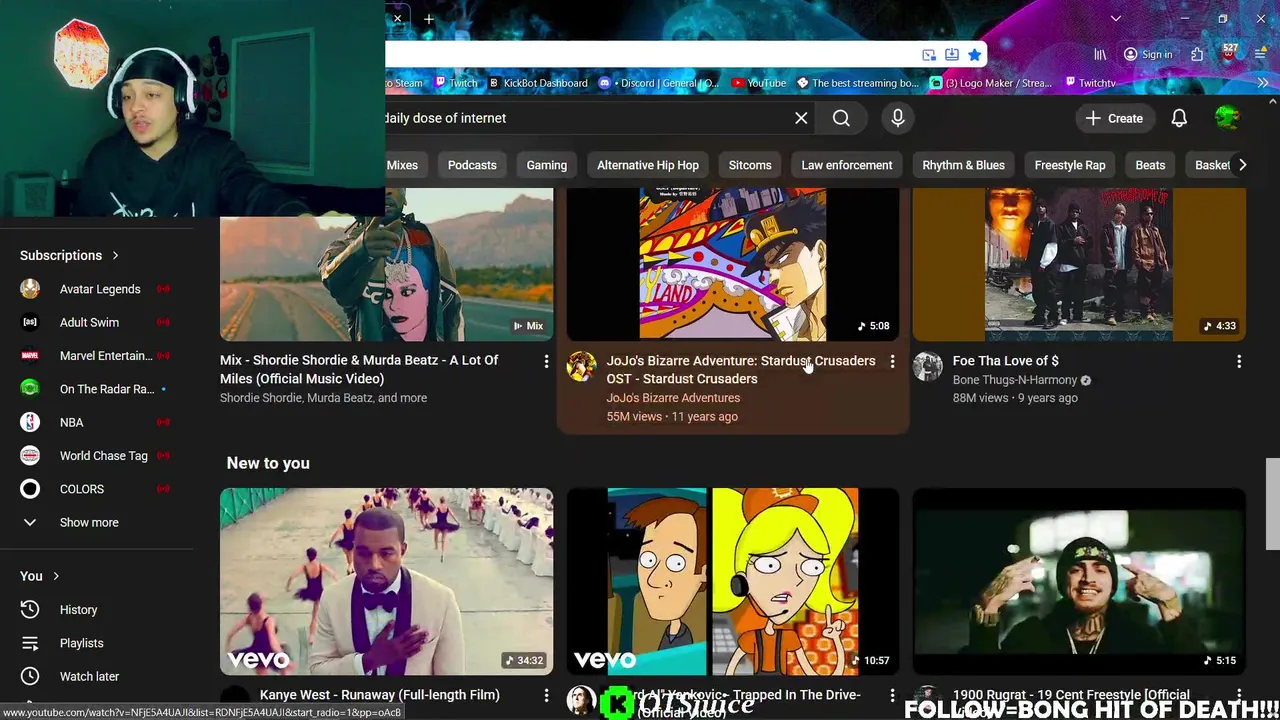Click the browser Sign in button
The width and height of the screenshot is (1280, 720).
[1147, 55]
